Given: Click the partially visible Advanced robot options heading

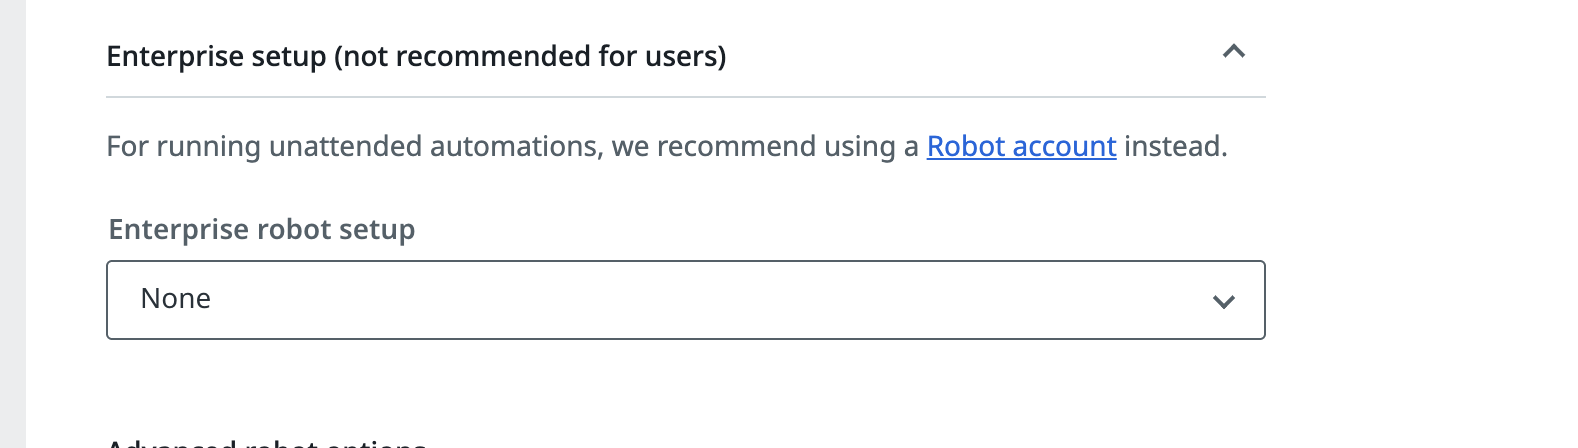Looking at the screenshot, I should coord(267,442).
